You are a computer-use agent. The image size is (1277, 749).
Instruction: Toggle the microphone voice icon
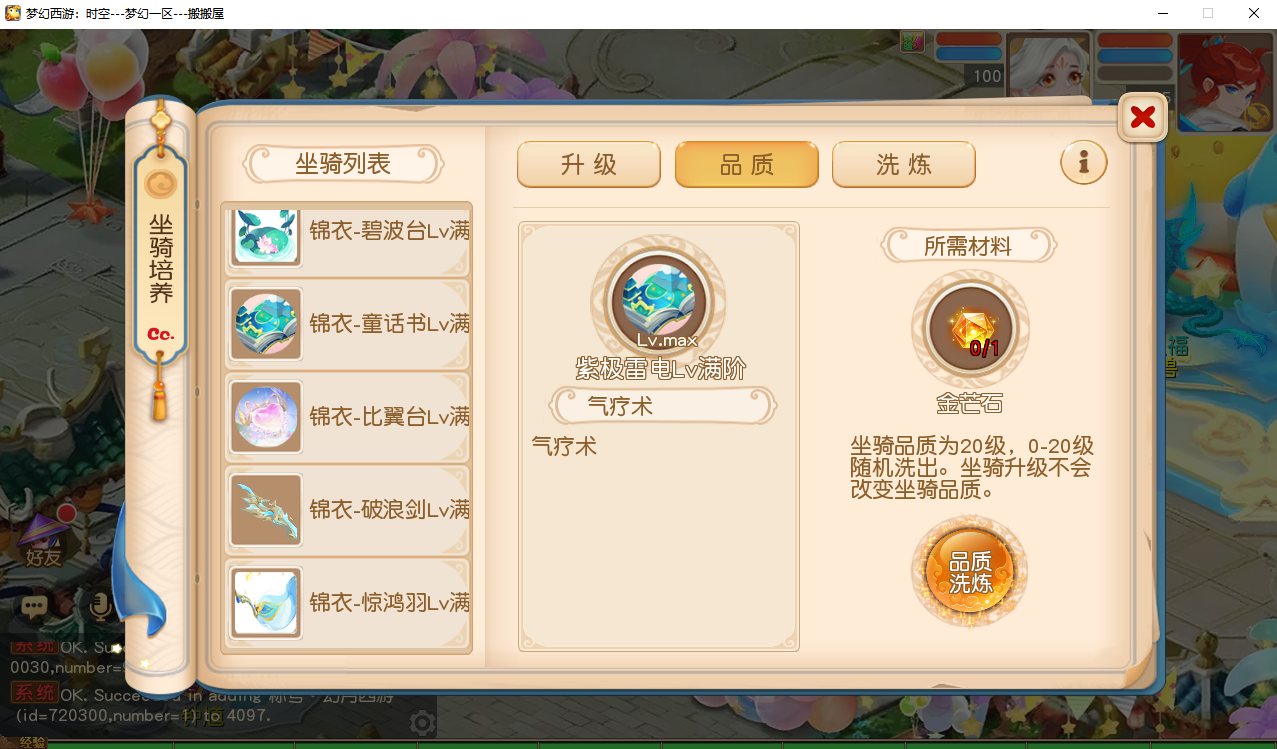pyautogui.click(x=99, y=605)
